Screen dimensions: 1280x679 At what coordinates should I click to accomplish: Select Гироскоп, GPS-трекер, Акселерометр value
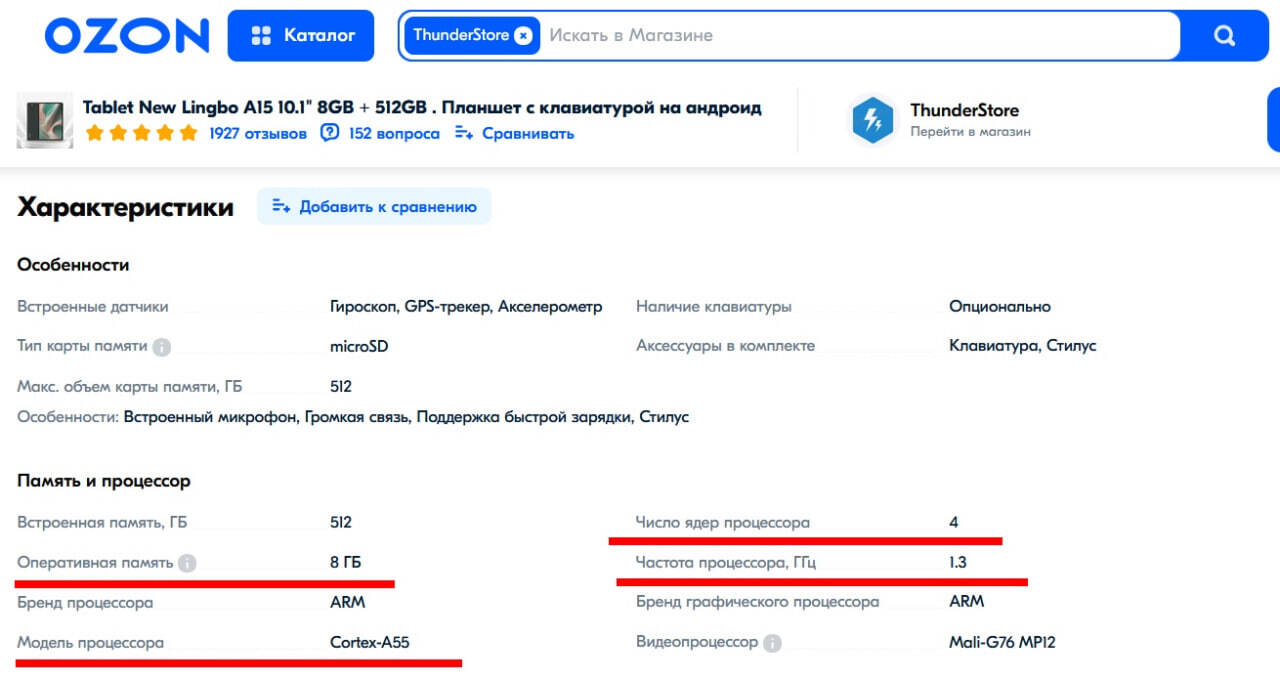[466, 307]
